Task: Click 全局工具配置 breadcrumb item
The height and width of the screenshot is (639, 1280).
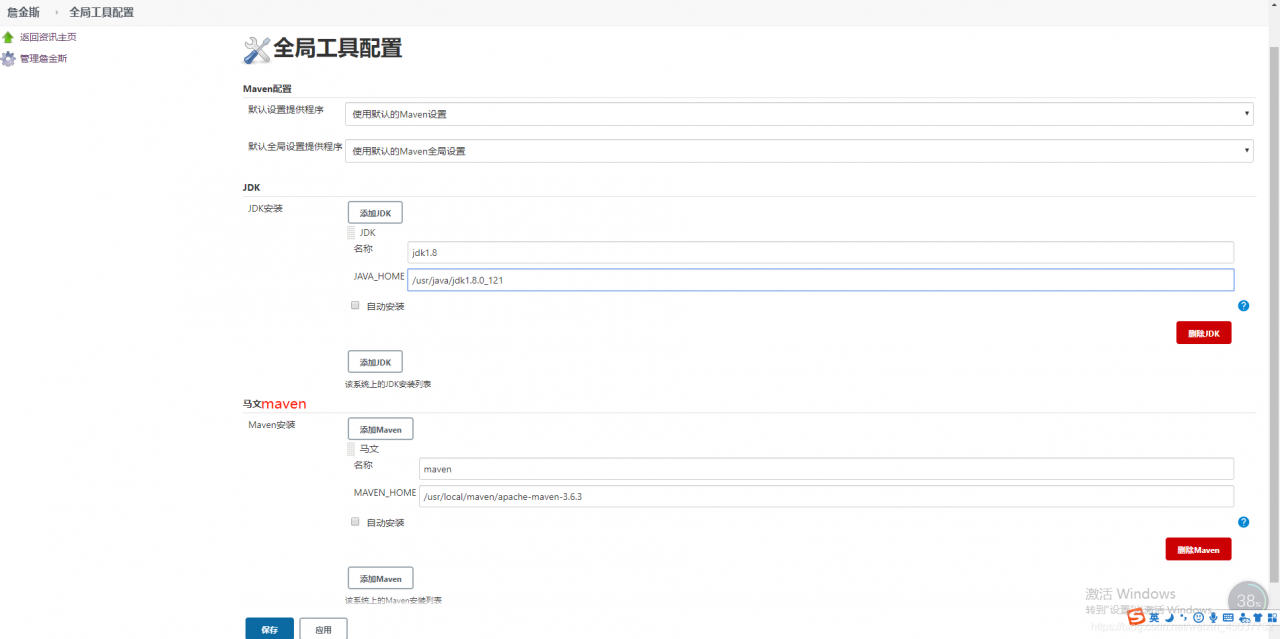Action: pos(101,12)
